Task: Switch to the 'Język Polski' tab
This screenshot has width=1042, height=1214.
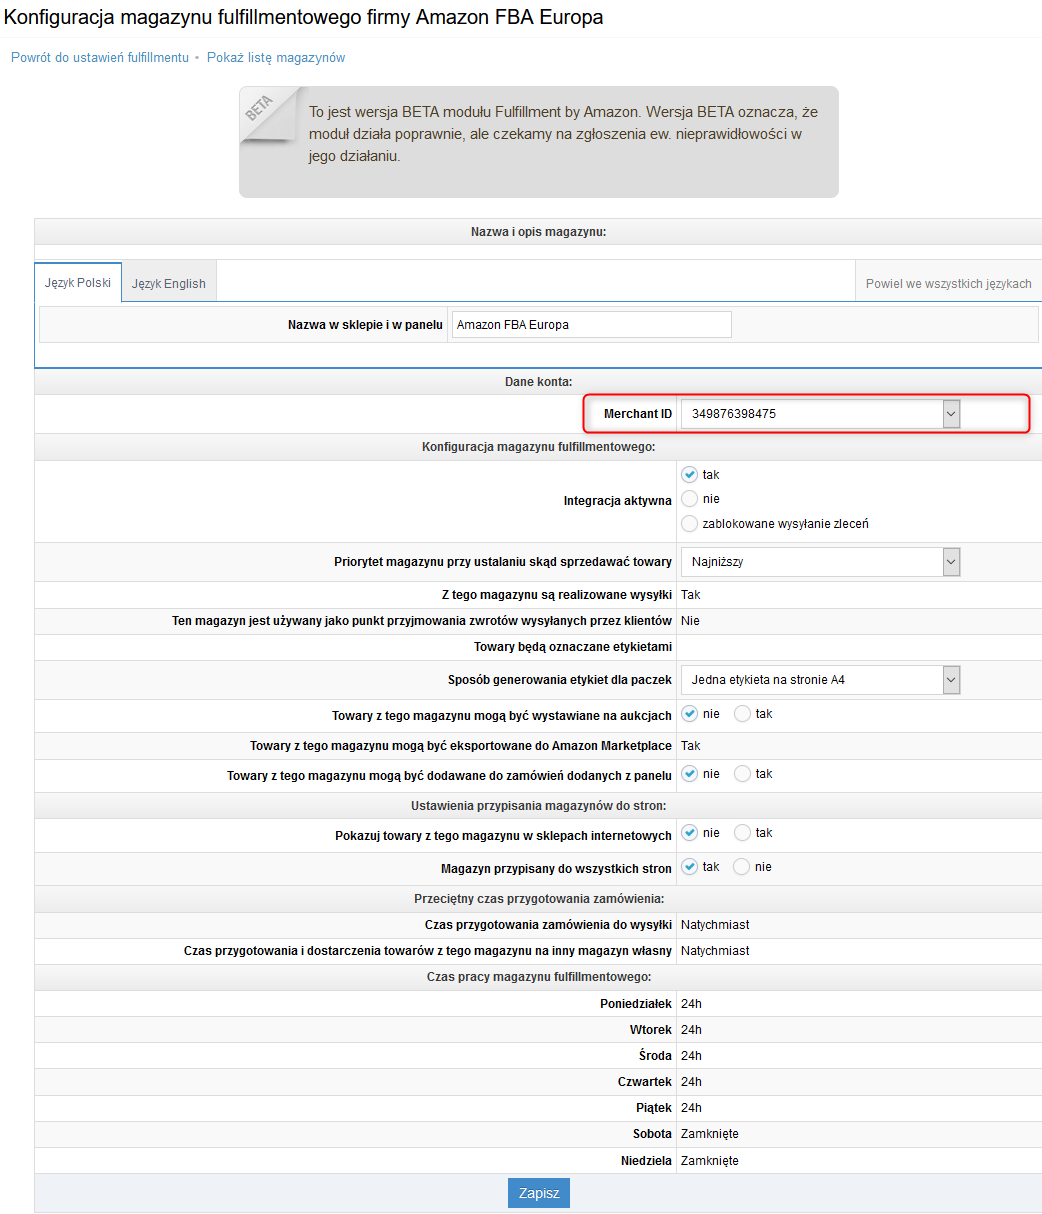Action: 78,283
